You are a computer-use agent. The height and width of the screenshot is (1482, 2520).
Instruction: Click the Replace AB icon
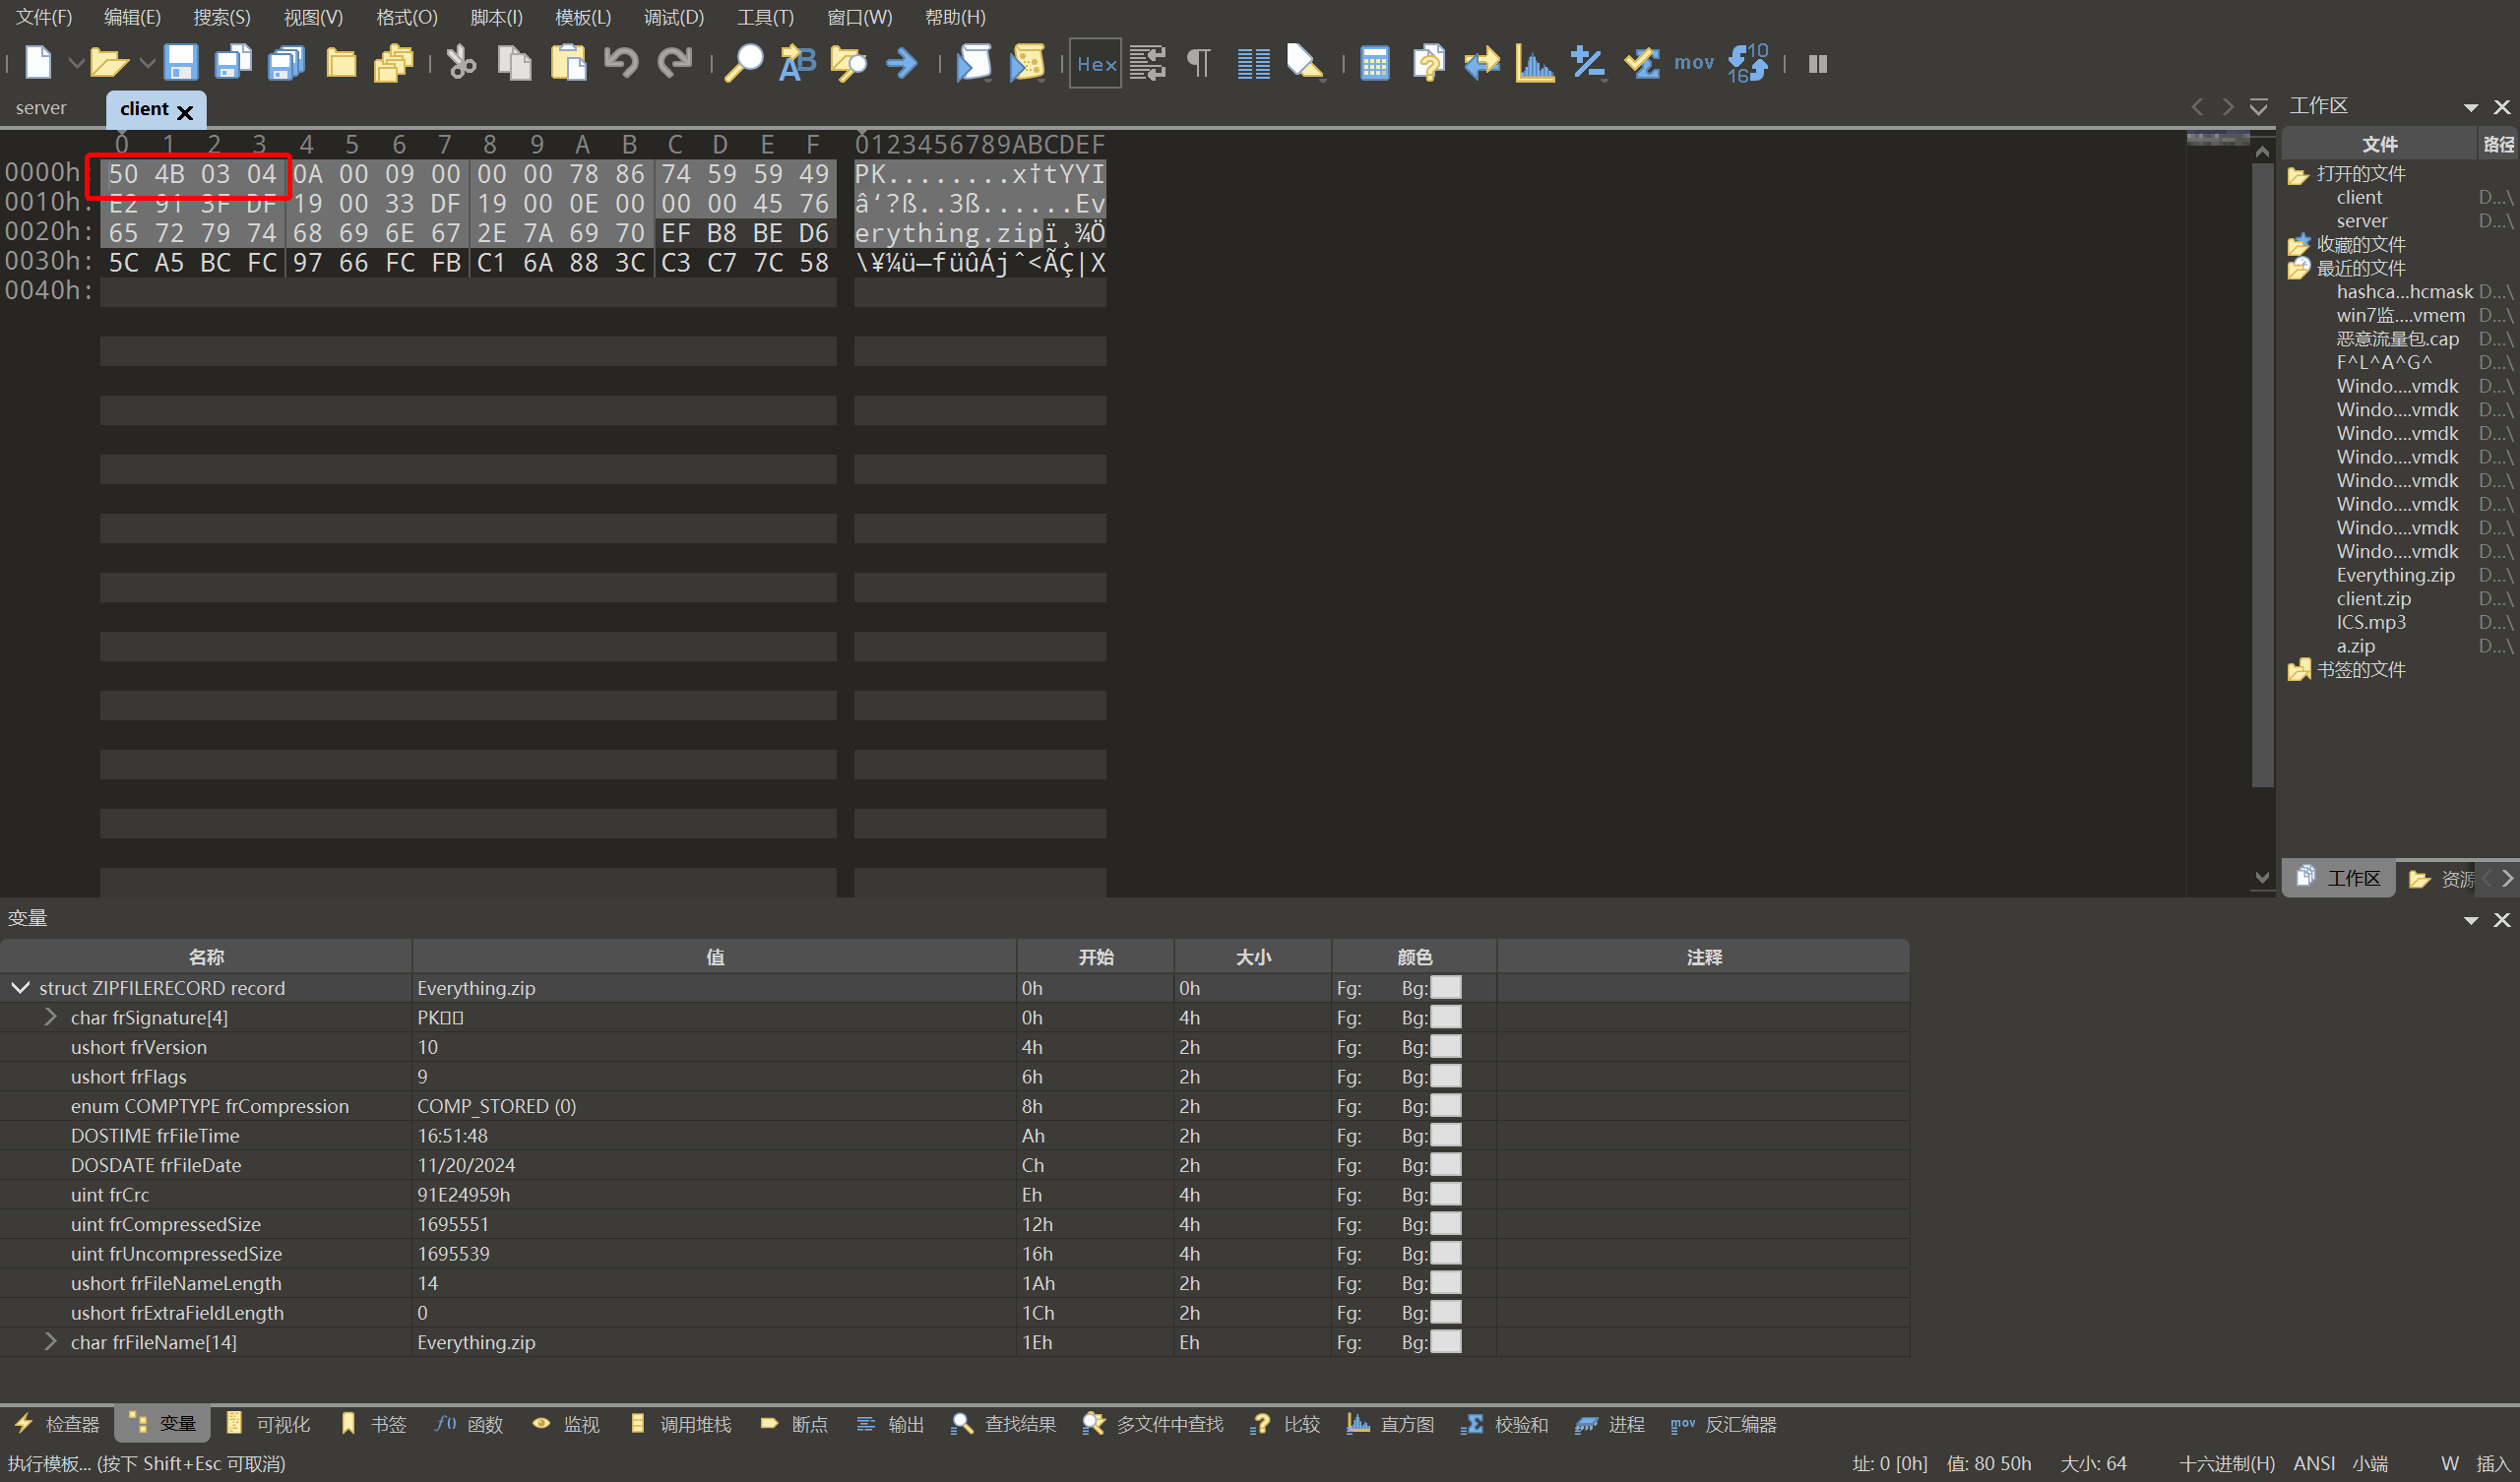[797, 63]
